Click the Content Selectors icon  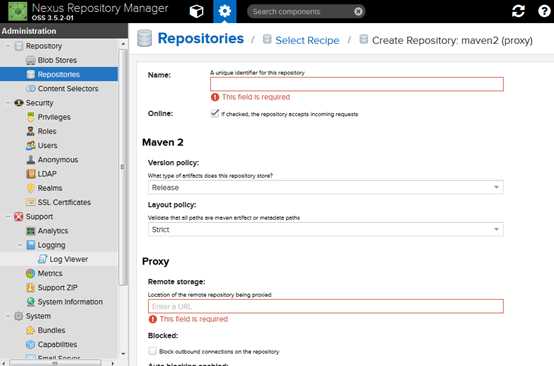[x=31, y=89]
